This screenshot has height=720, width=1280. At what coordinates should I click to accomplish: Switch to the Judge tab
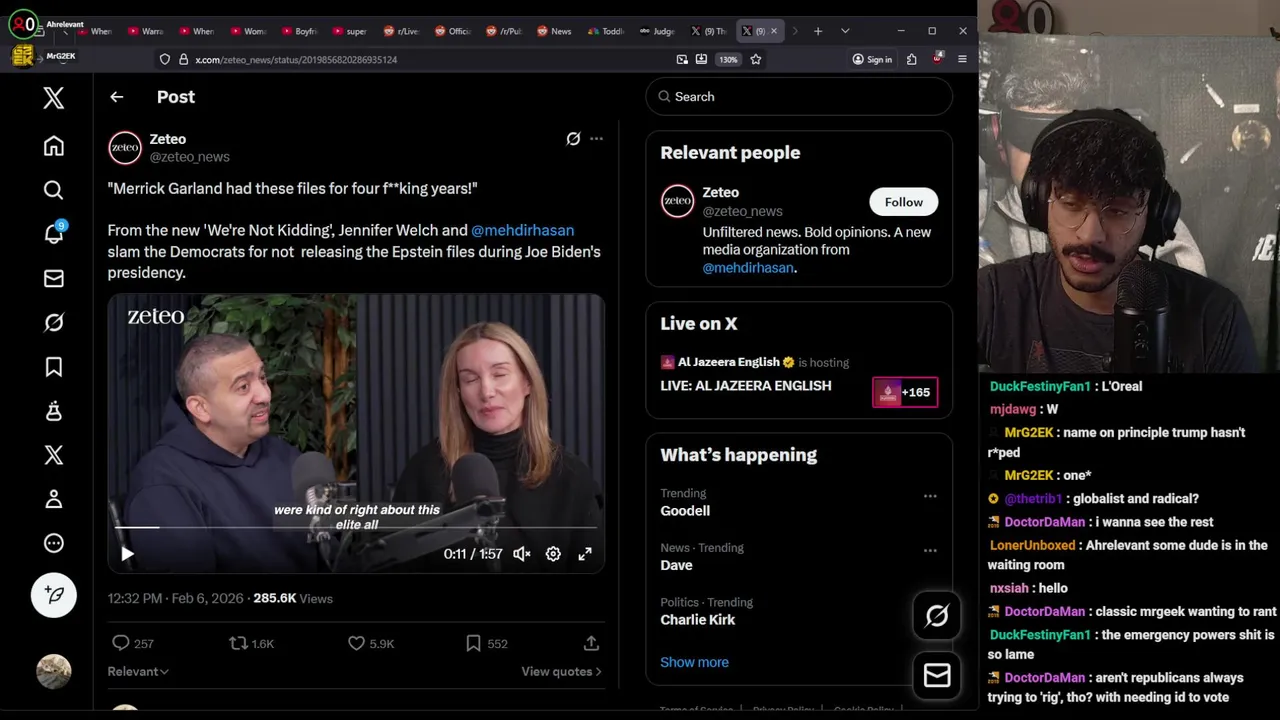(658, 31)
